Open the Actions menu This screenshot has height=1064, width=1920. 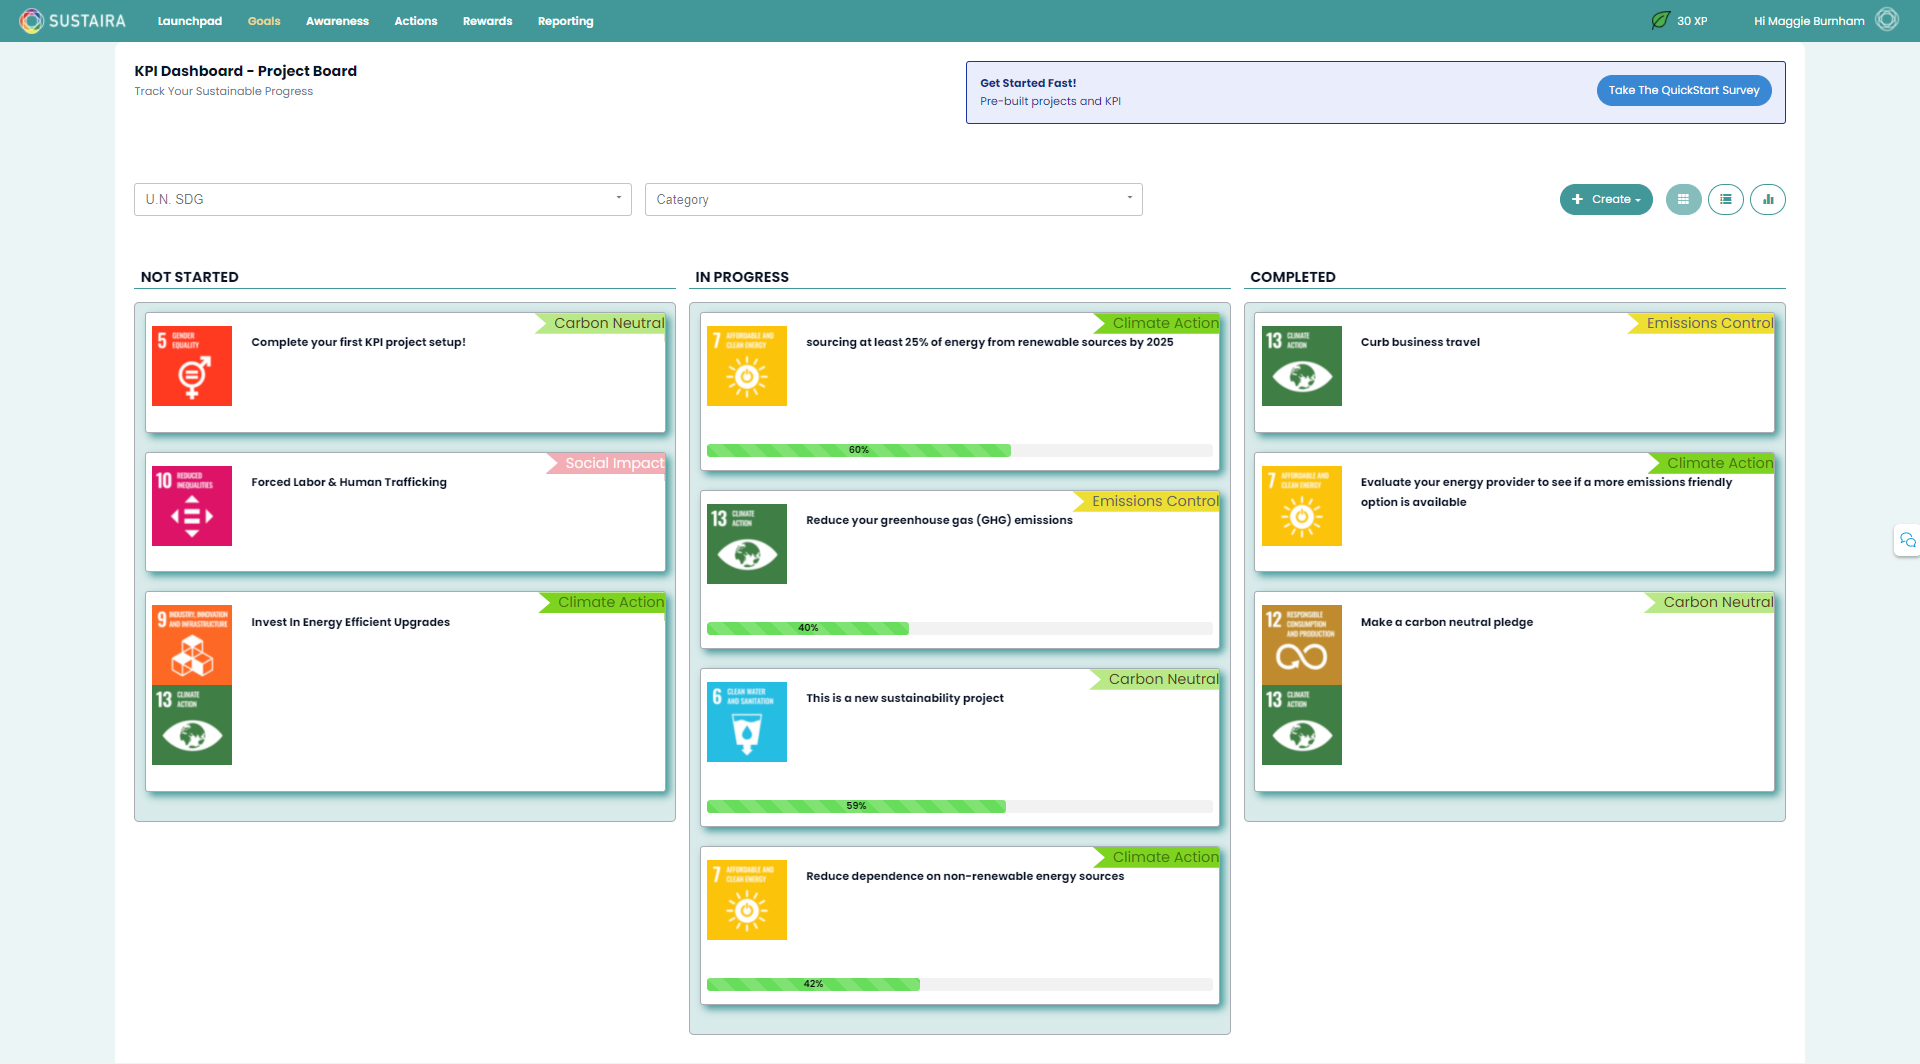[416, 21]
